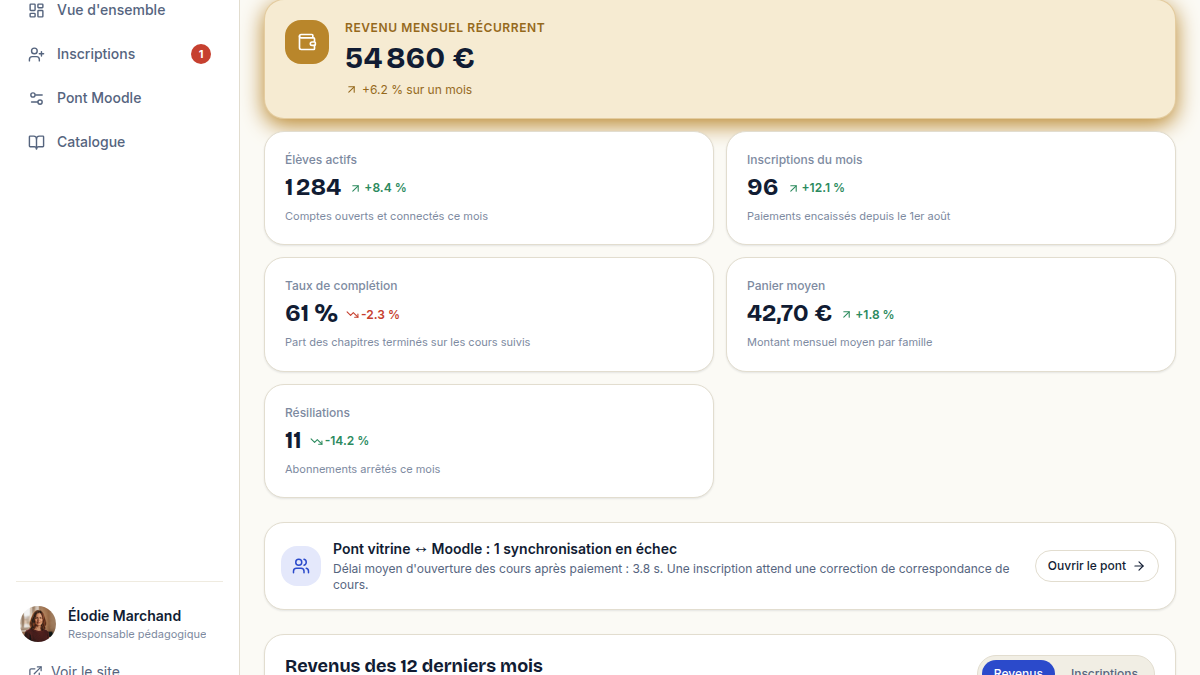Click the Pont Moodle sliders icon
This screenshot has height=675, width=1200.
36,98
